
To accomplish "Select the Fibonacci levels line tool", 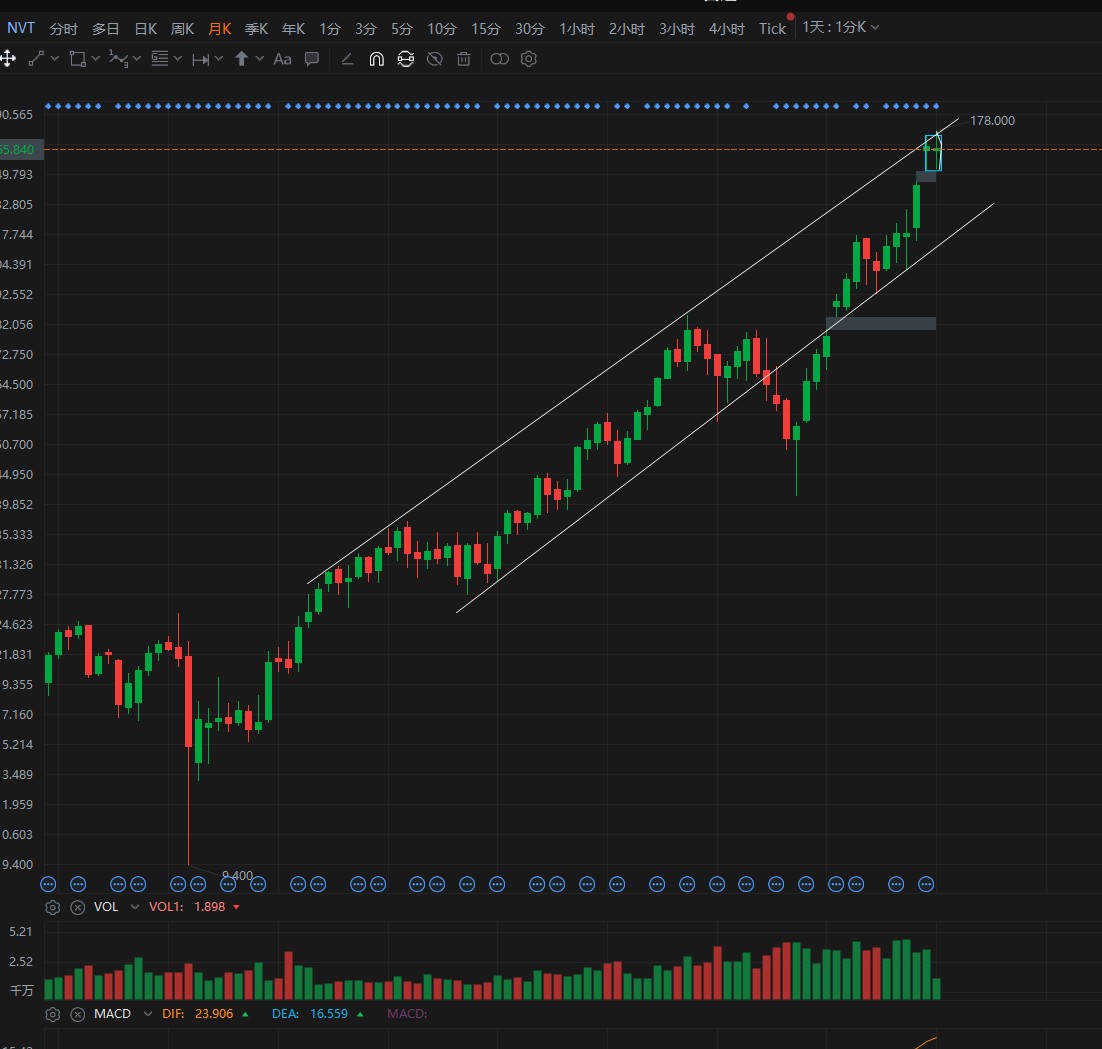I will pyautogui.click(x=160, y=59).
